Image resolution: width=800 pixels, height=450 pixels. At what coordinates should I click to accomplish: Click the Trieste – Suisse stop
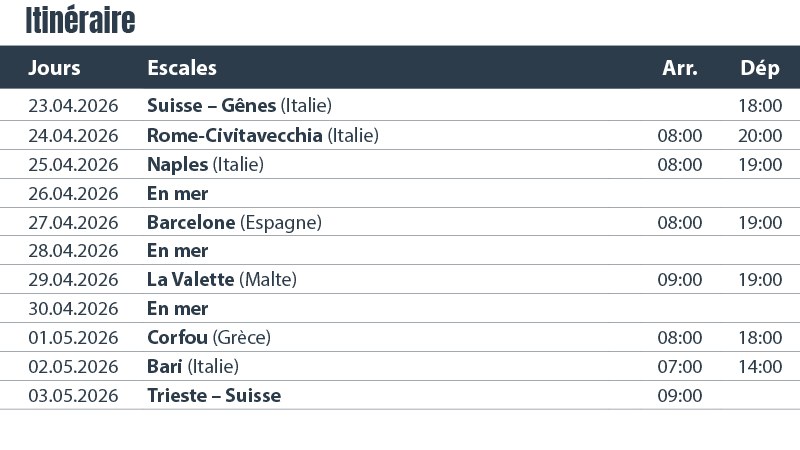tap(214, 396)
